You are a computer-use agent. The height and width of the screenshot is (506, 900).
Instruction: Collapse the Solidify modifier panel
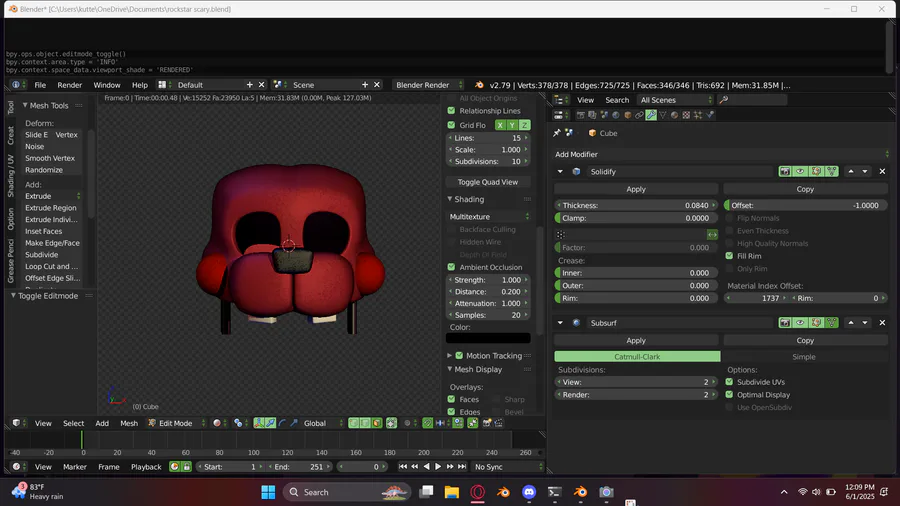tap(560, 172)
